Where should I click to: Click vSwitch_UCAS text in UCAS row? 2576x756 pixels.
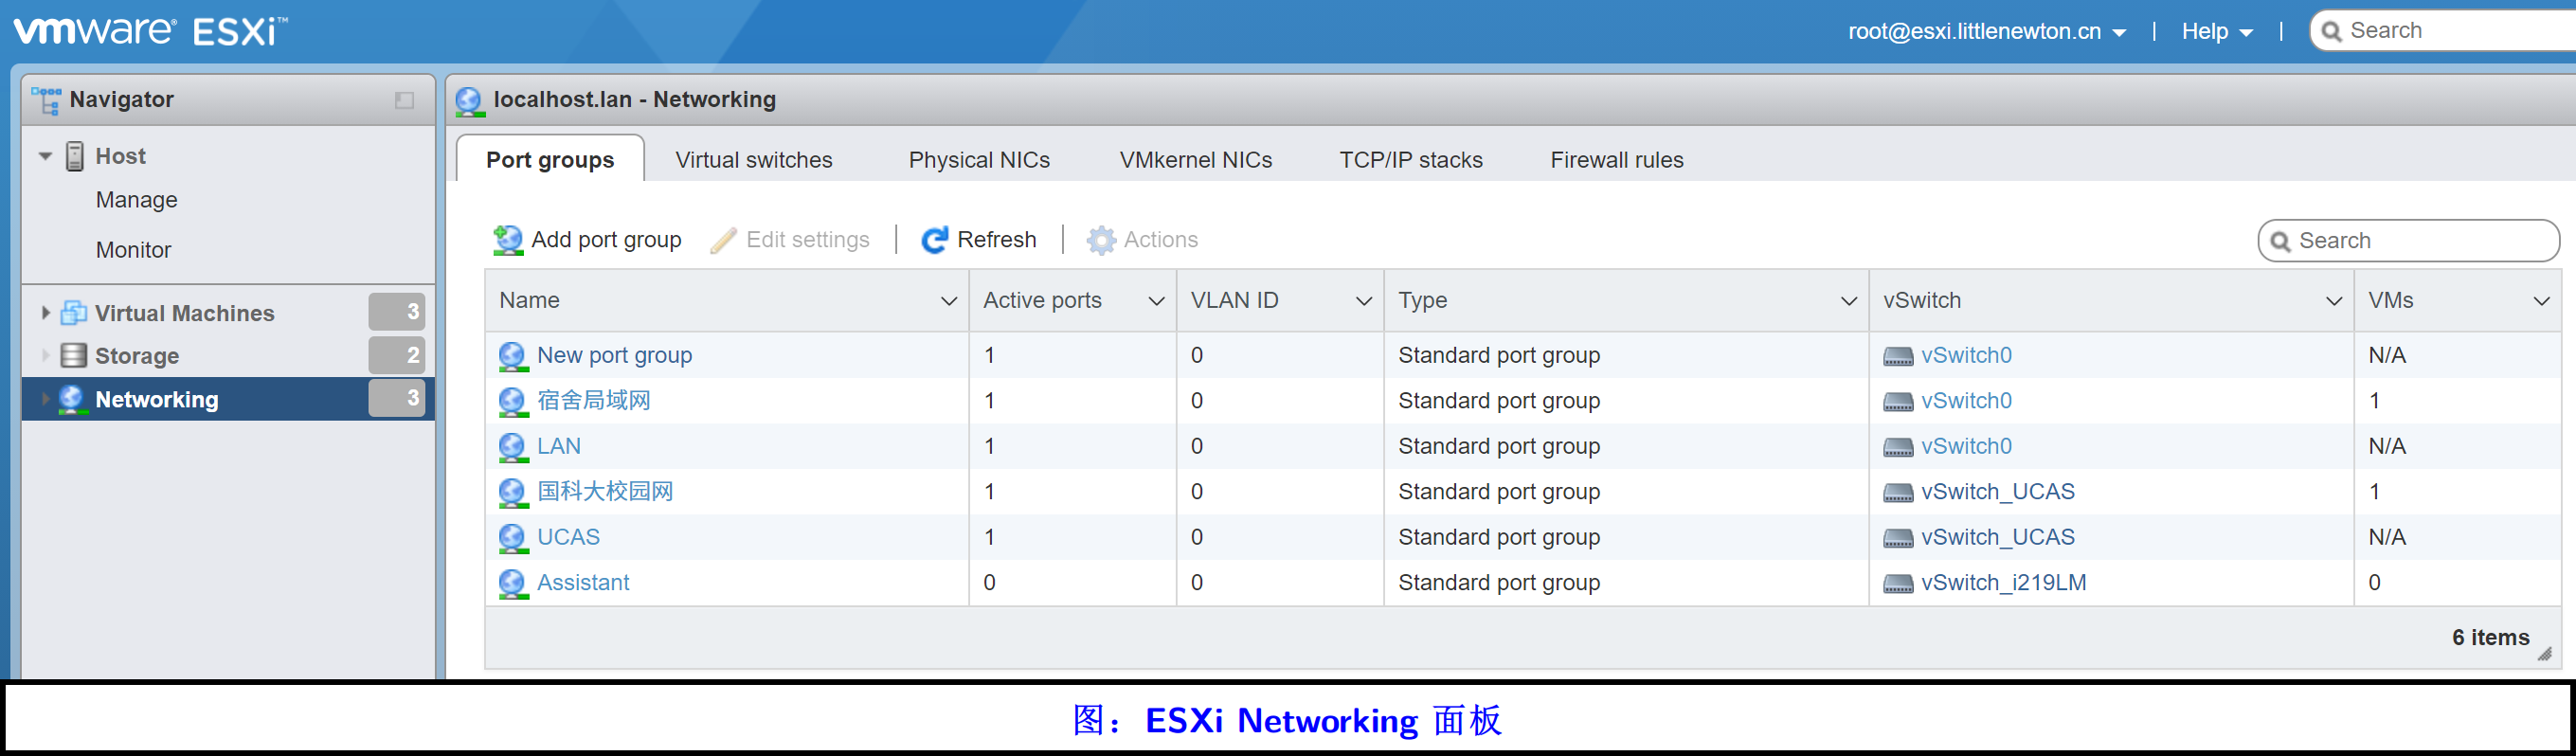[1997, 538]
